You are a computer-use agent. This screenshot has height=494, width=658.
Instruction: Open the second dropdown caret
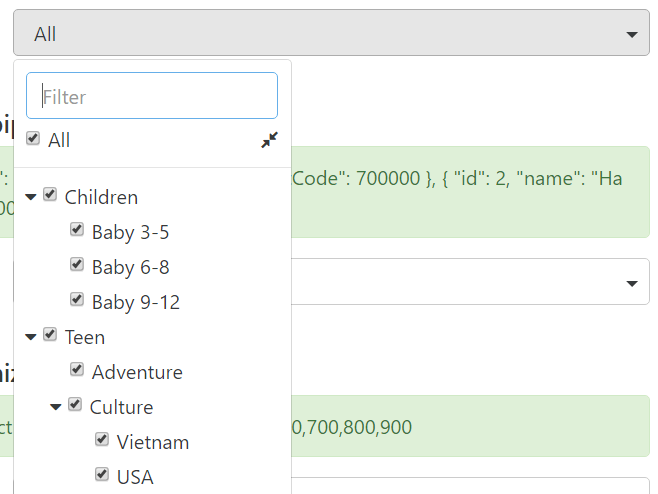coord(631,284)
